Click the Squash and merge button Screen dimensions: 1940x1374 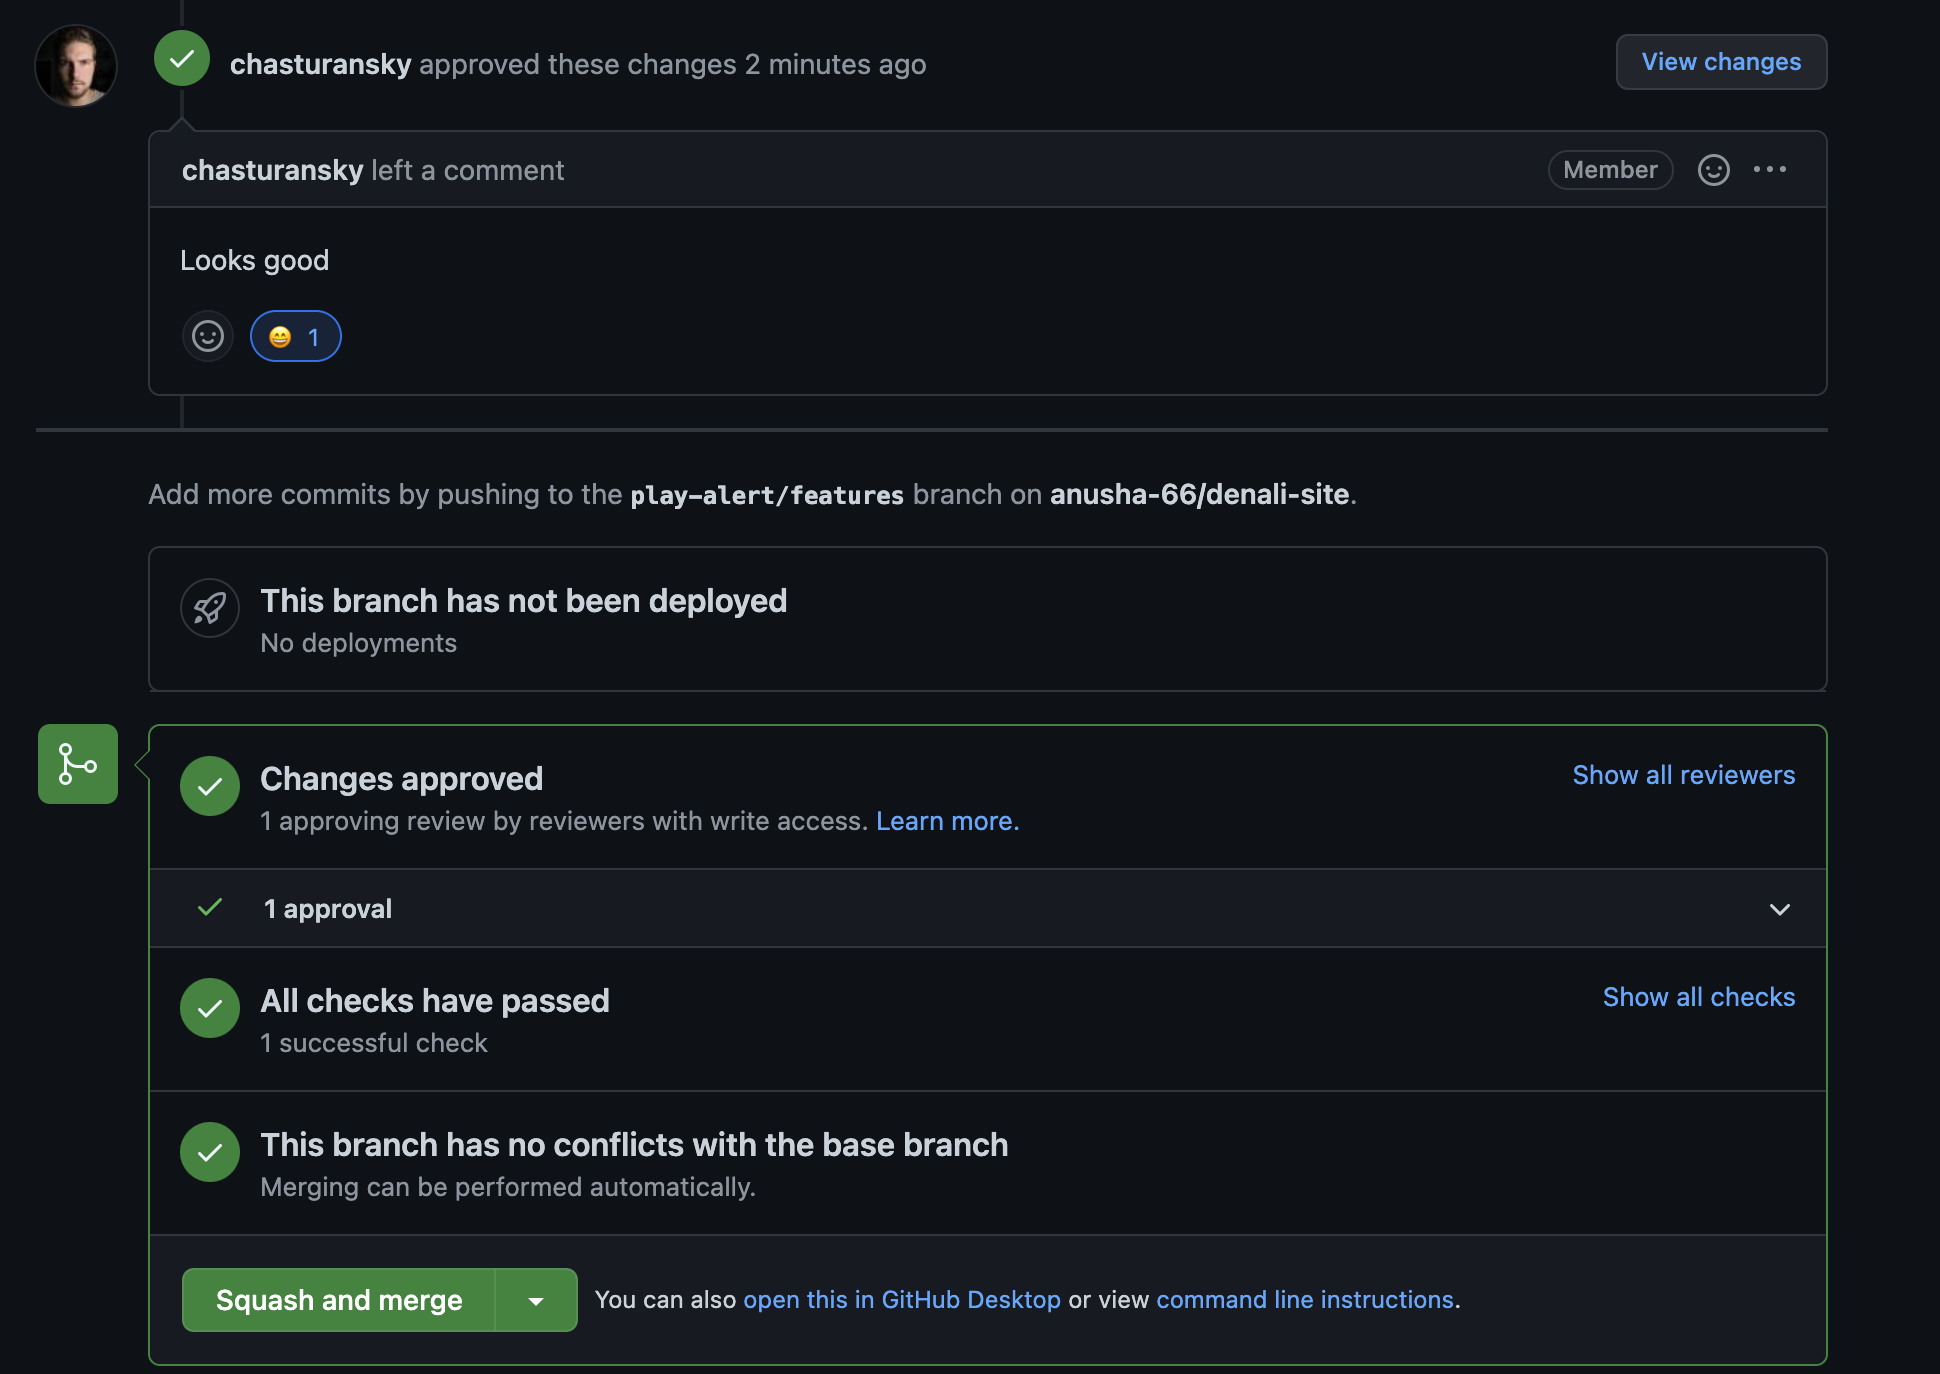point(337,1300)
